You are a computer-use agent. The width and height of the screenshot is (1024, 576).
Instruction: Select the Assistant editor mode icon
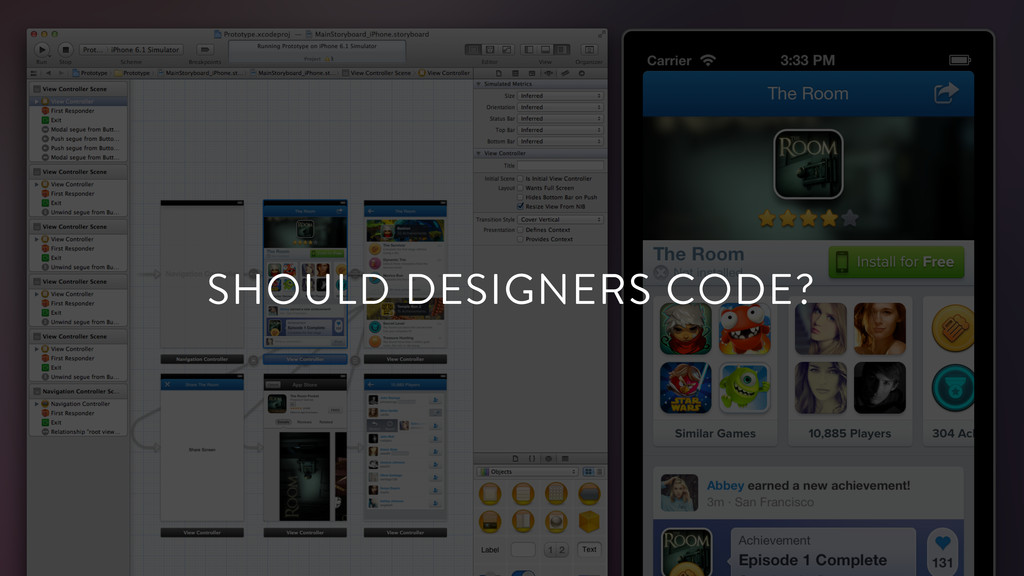pyautogui.click(x=490, y=50)
